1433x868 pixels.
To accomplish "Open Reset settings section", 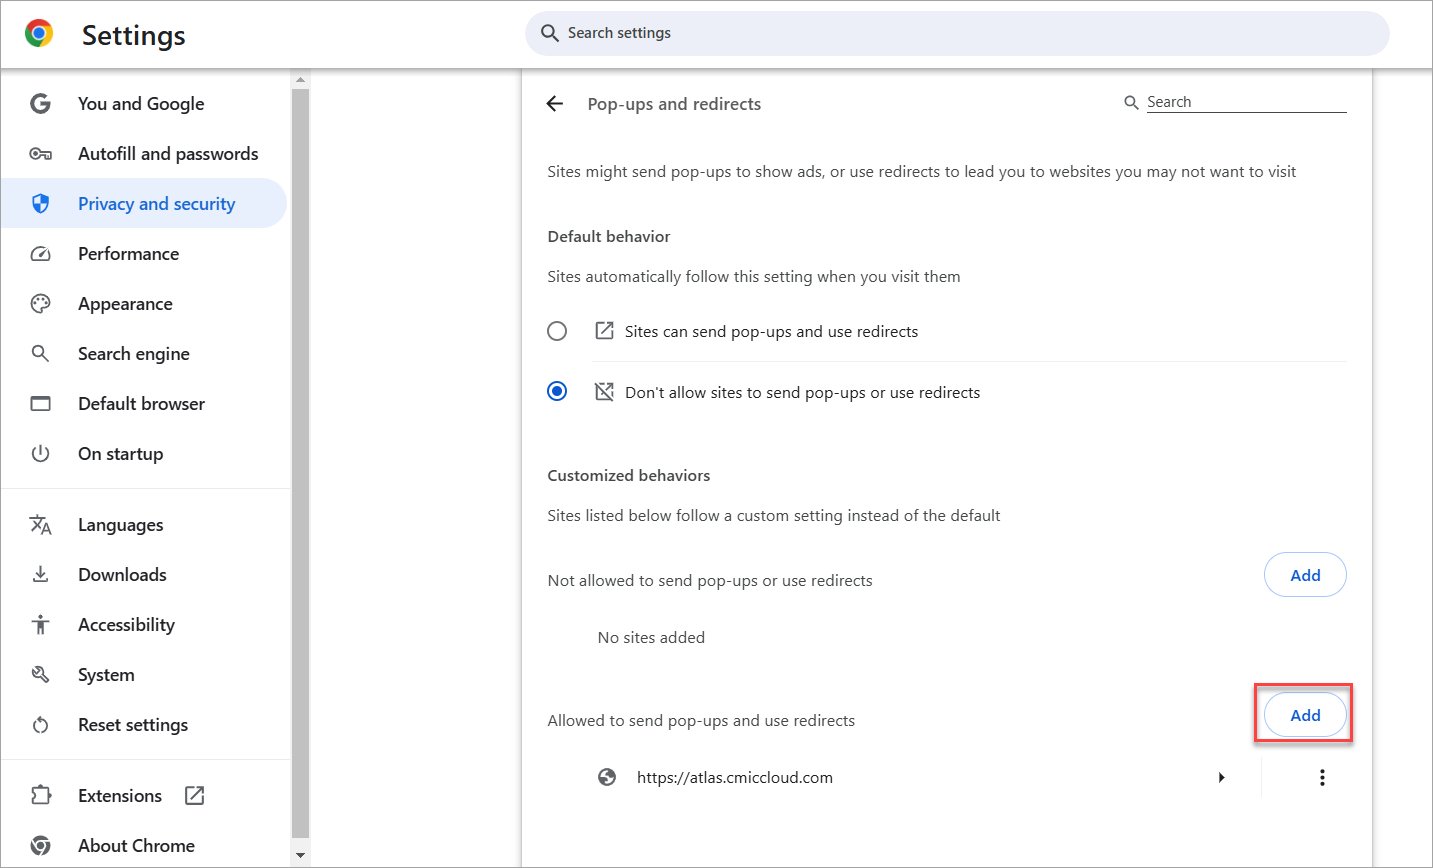I will pyautogui.click(x=144, y=725).
